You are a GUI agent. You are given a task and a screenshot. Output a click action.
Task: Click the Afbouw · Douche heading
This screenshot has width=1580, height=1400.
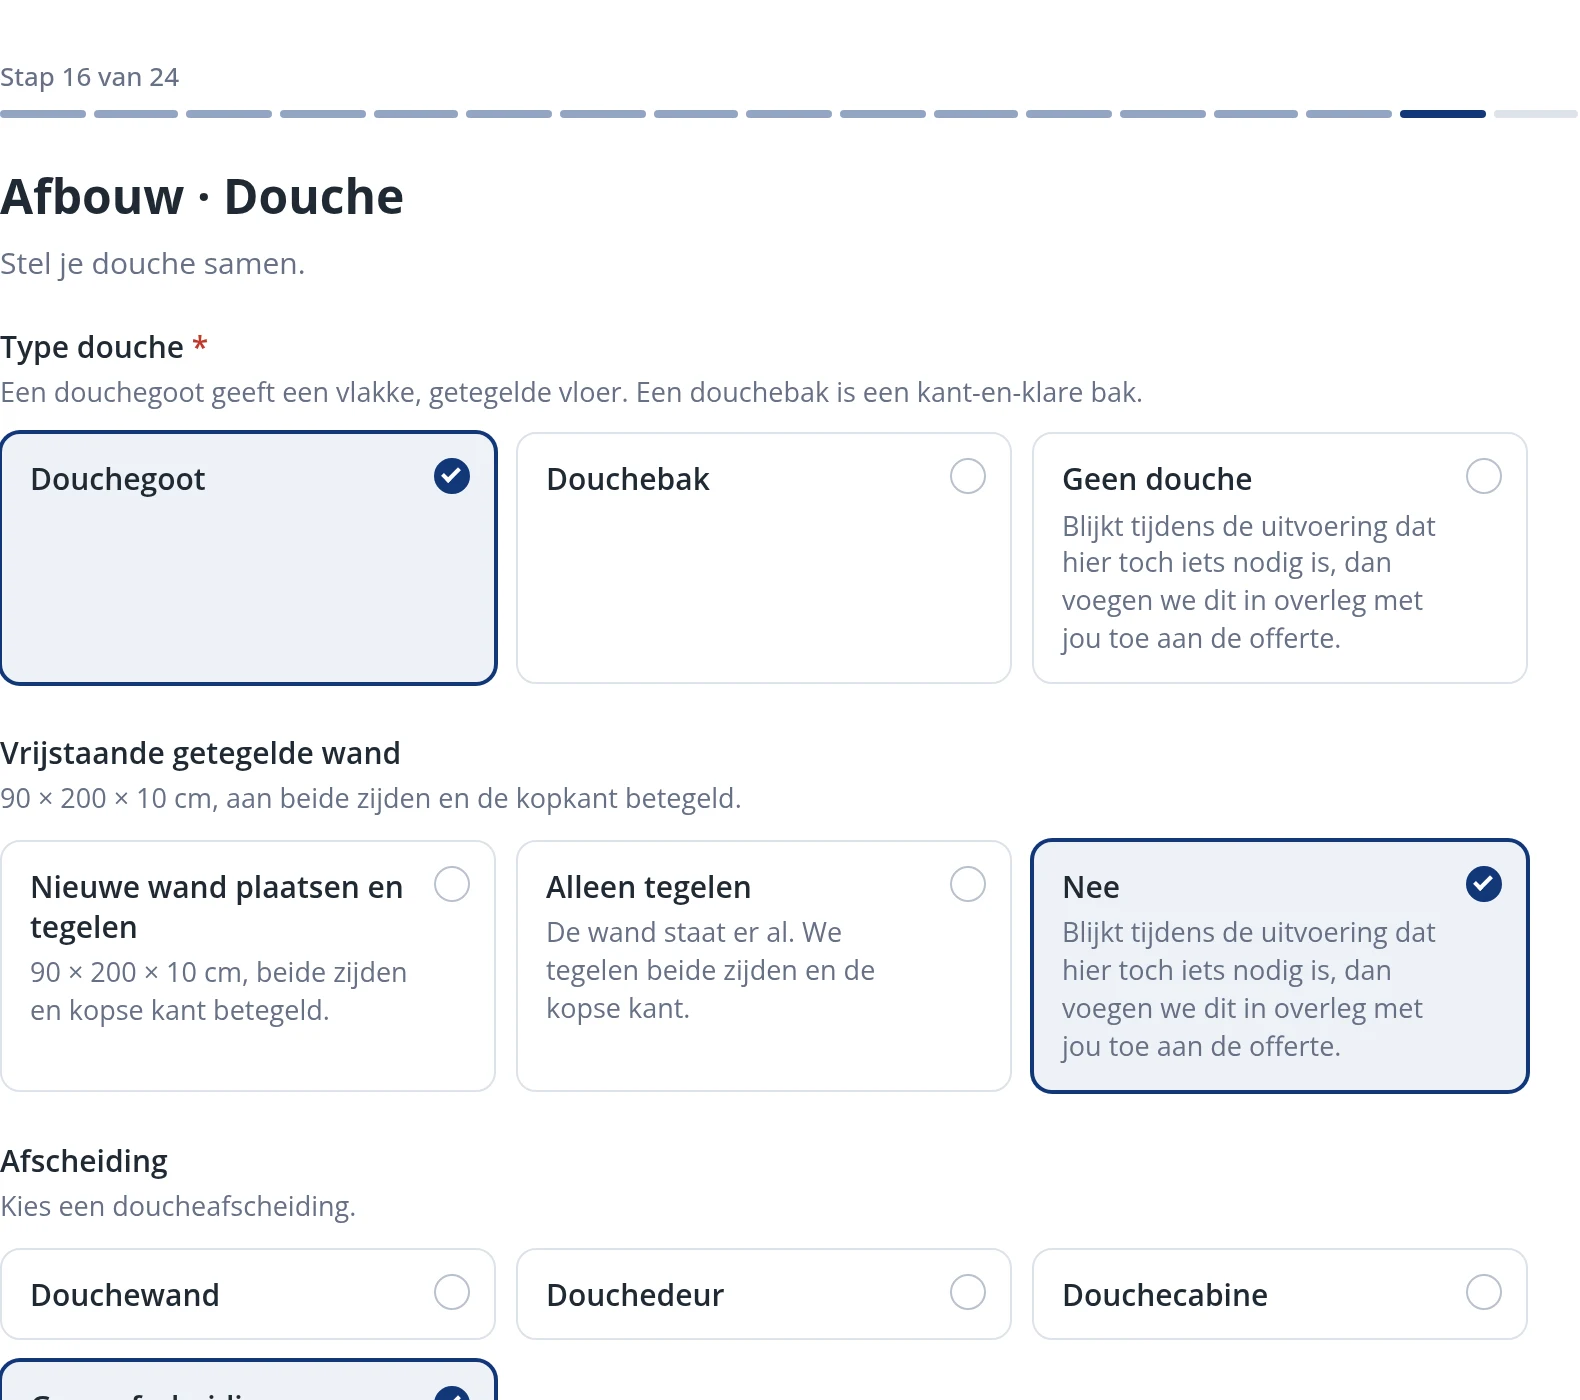202,197
